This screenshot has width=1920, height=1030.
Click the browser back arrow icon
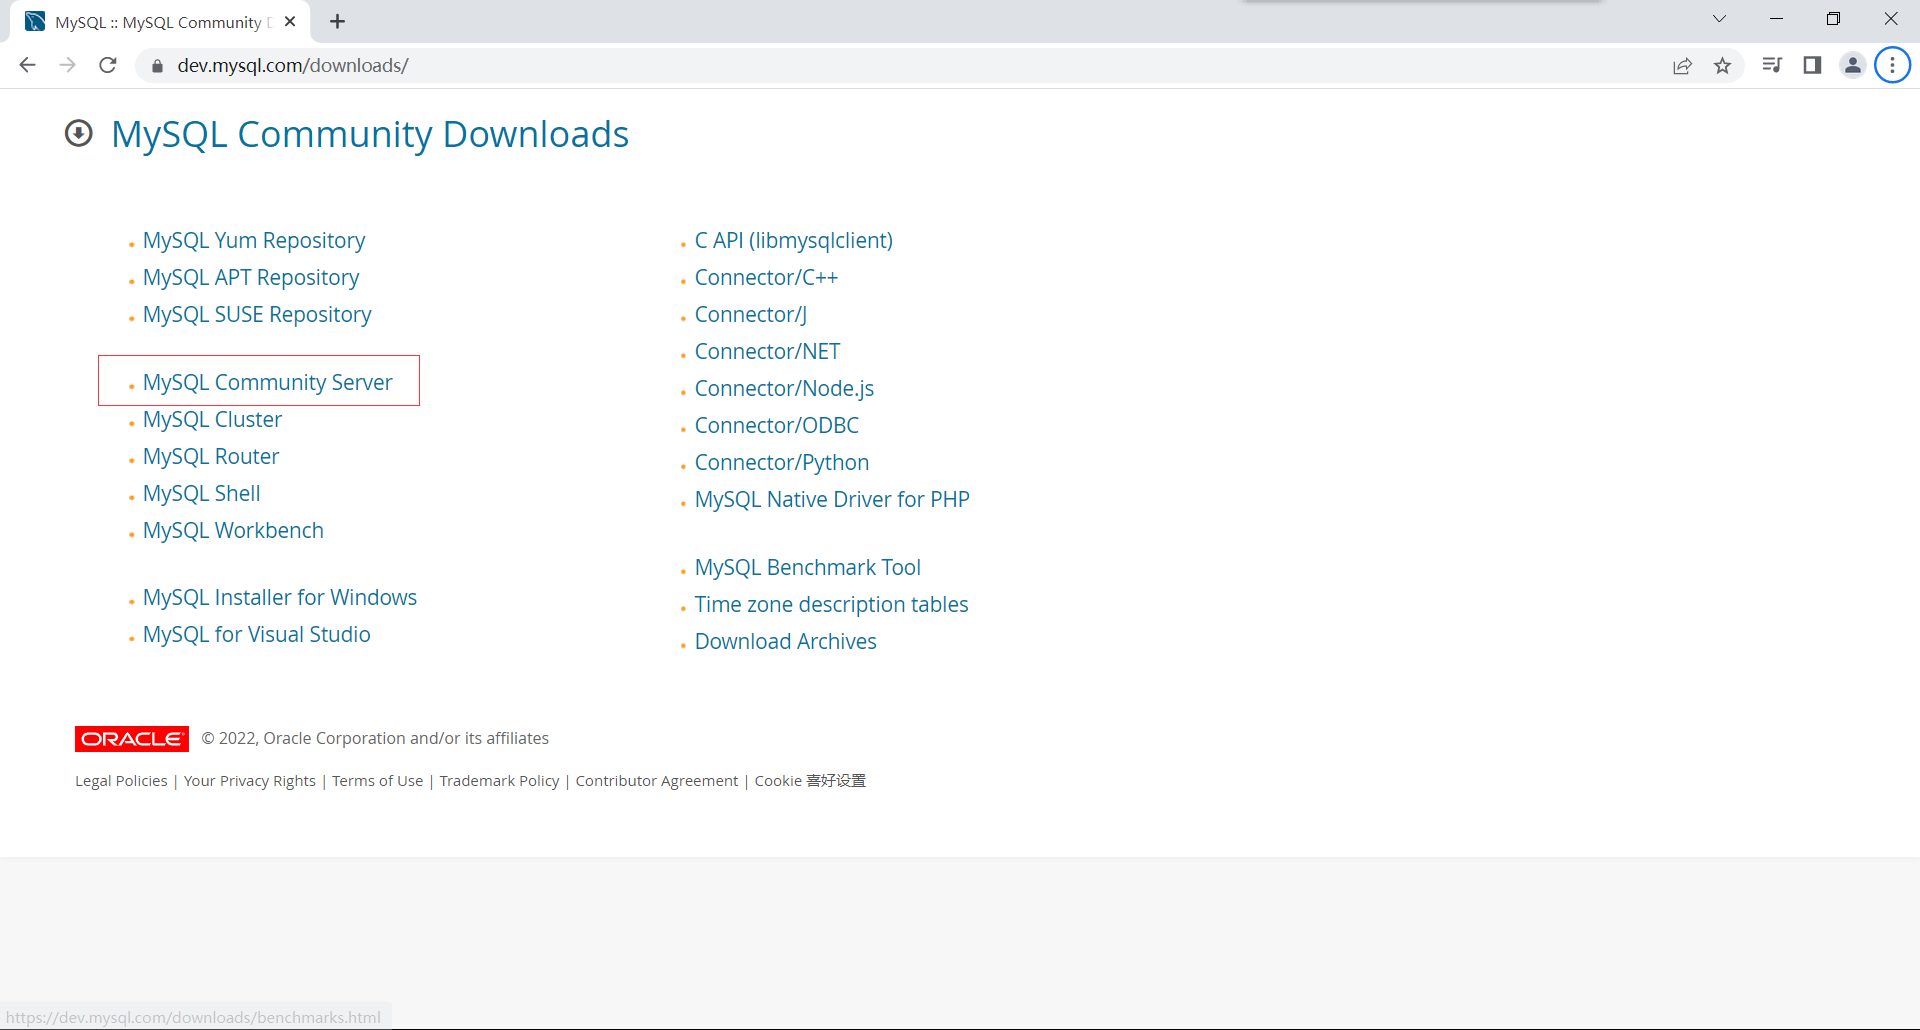pos(28,65)
